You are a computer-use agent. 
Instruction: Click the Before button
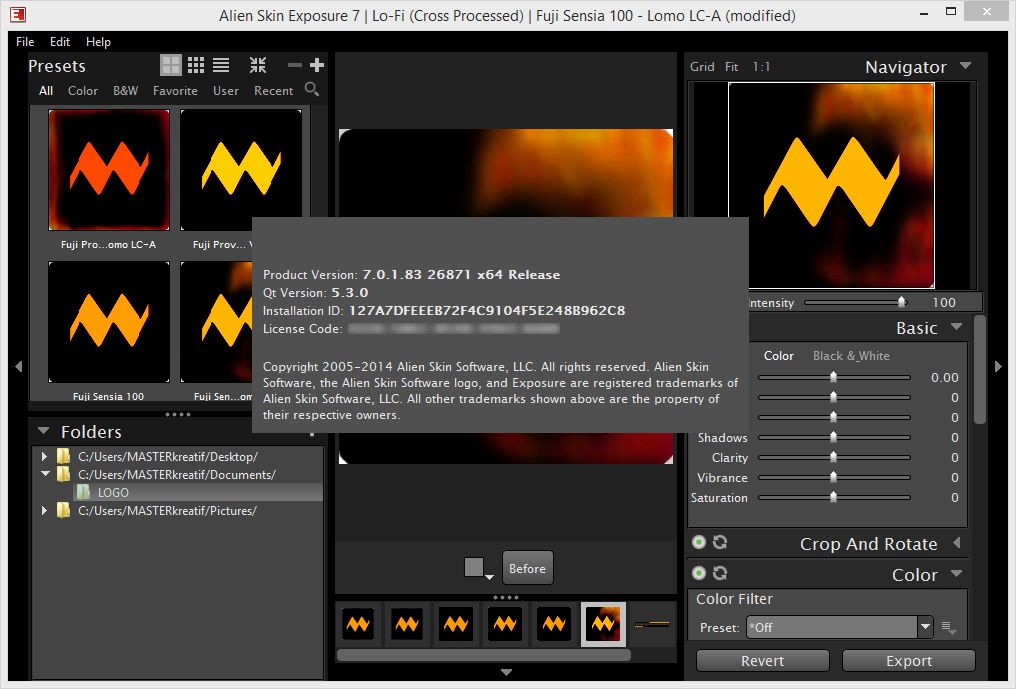point(527,568)
